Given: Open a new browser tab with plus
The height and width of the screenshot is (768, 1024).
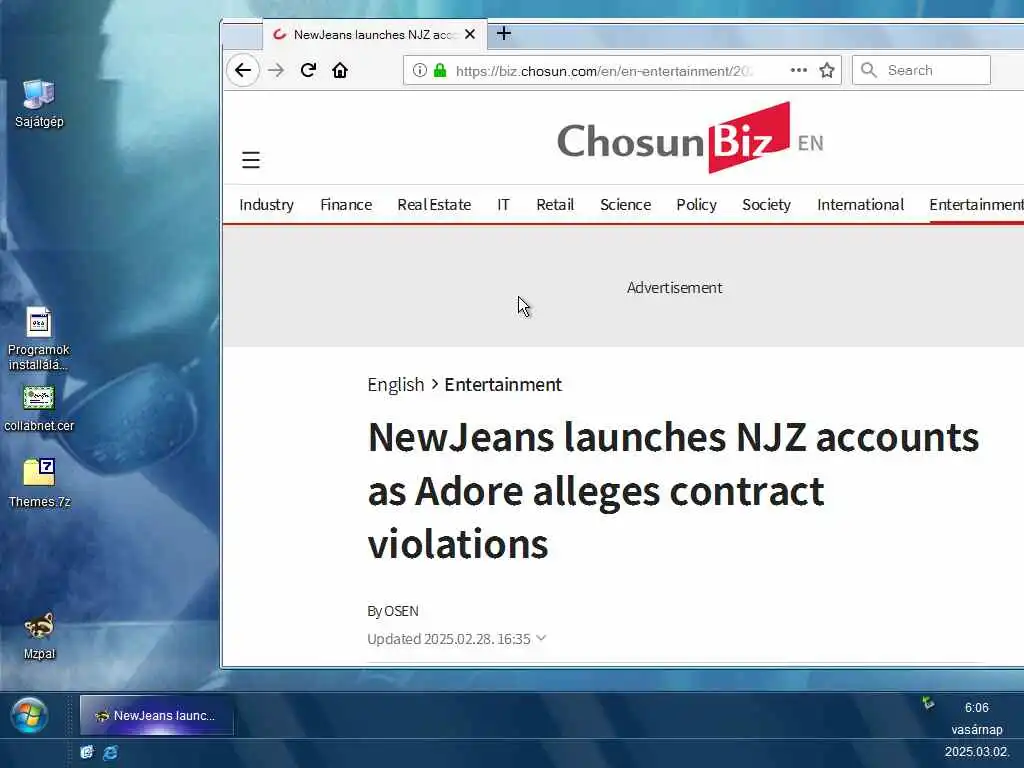Looking at the screenshot, I should point(504,33).
